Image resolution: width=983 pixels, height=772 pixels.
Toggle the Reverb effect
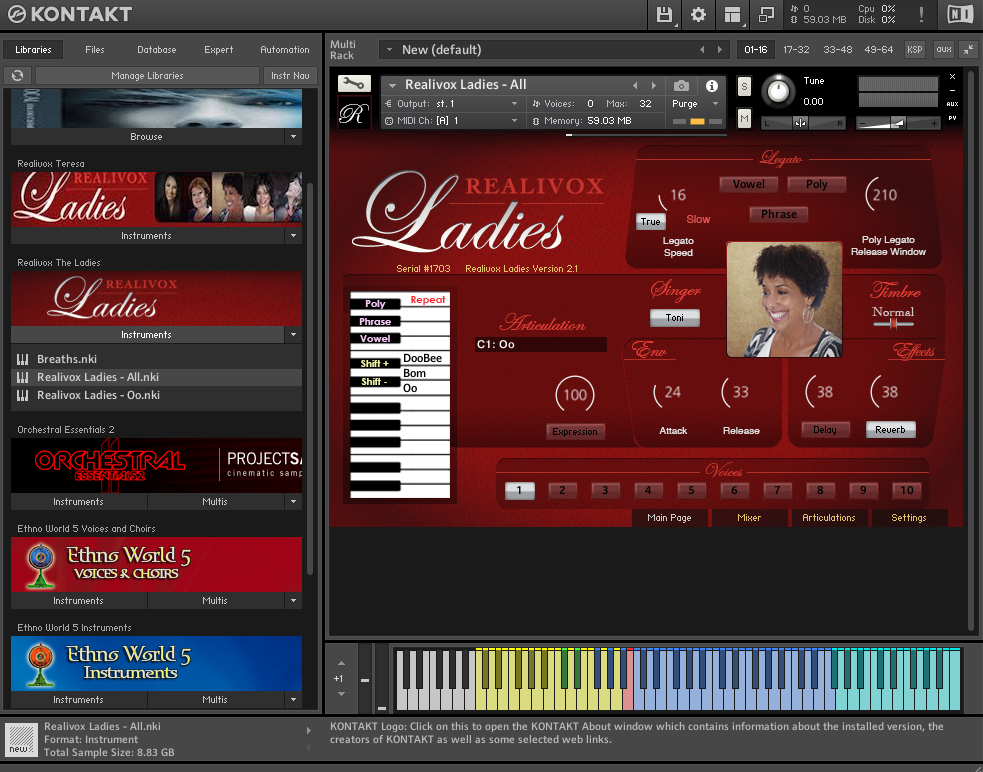[890, 430]
